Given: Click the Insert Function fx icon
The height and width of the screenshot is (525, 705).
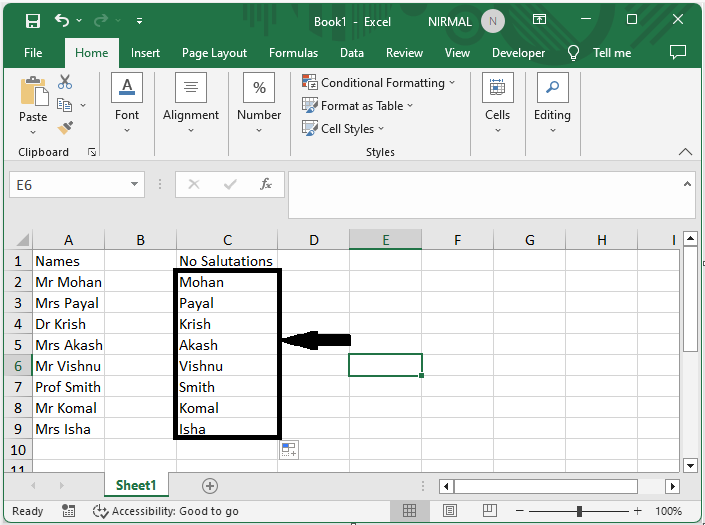Looking at the screenshot, I should [x=266, y=185].
